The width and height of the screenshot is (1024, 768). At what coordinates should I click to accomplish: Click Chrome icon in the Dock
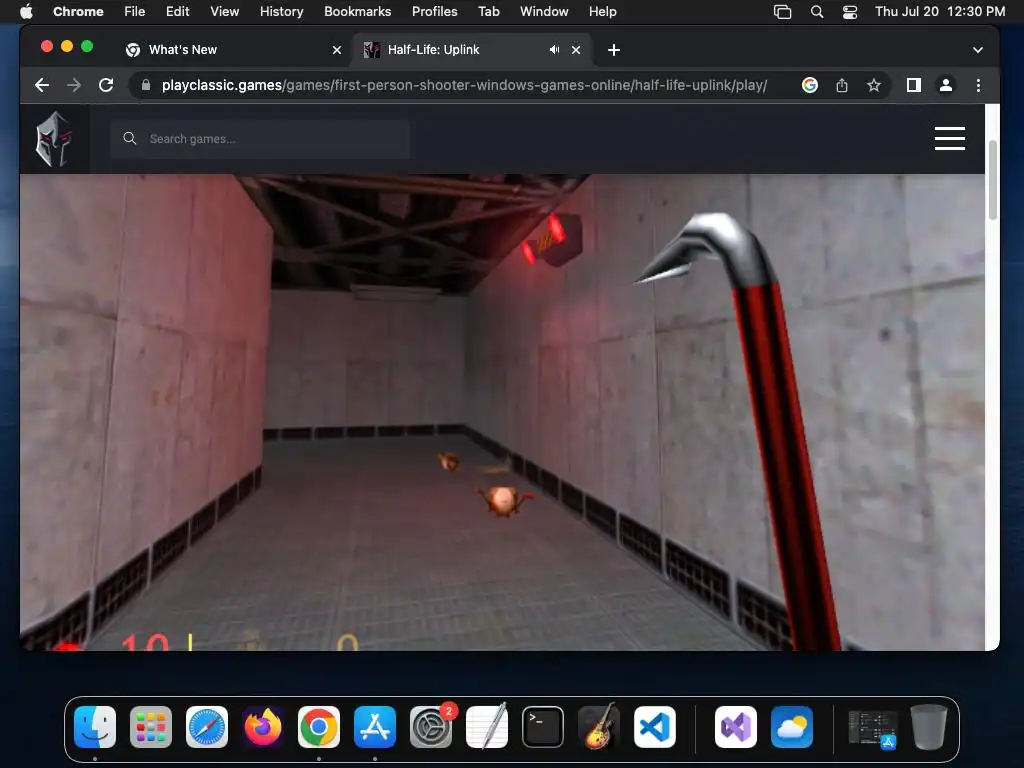319,727
